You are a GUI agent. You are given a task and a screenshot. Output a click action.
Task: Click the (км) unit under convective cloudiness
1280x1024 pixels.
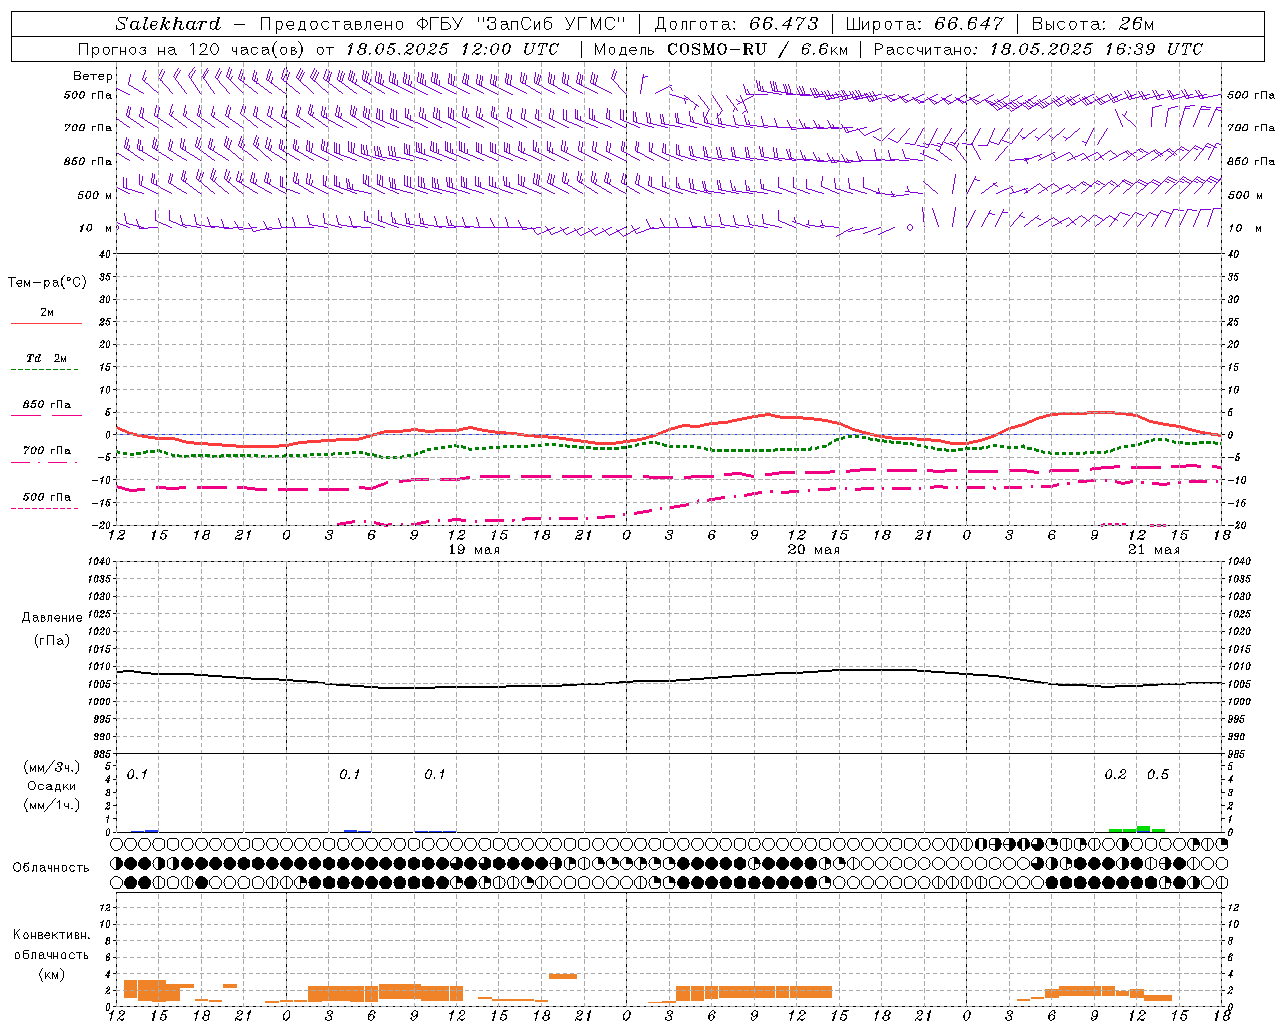click(x=51, y=974)
